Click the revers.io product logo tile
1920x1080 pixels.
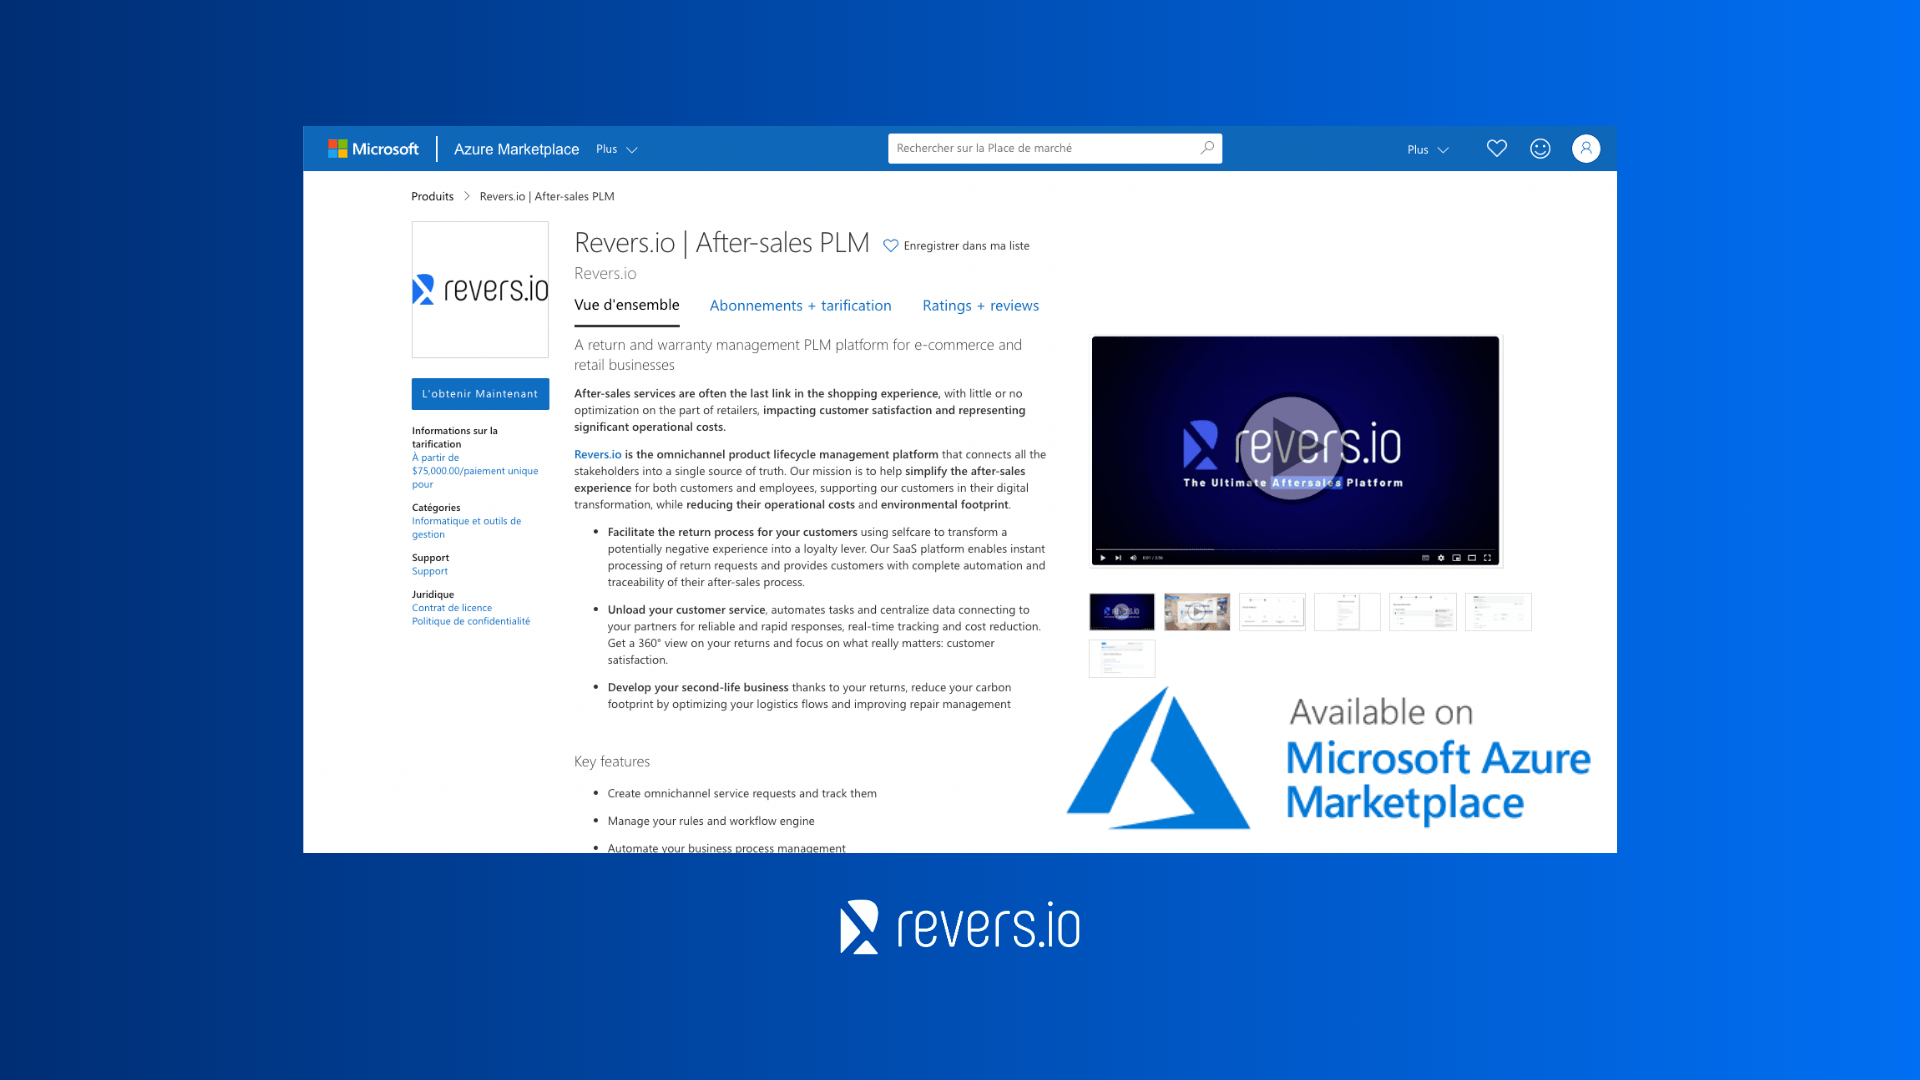pos(480,289)
